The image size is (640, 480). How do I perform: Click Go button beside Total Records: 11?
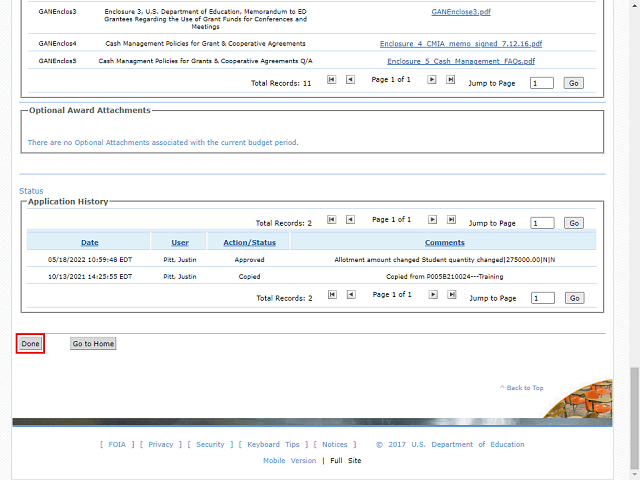573,83
